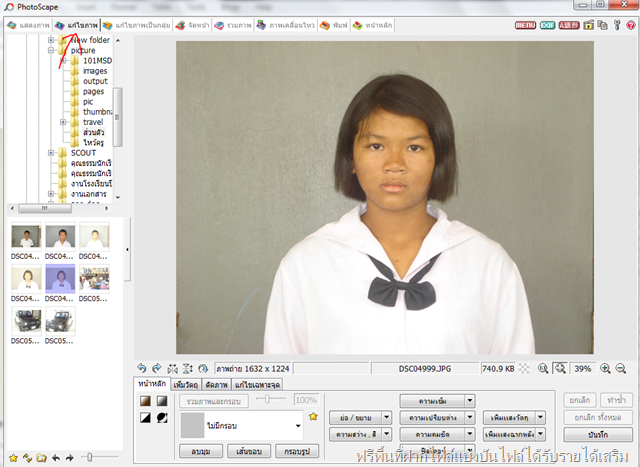
Task: Select the fit-to-window zoom icon
Action: point(560,369)
